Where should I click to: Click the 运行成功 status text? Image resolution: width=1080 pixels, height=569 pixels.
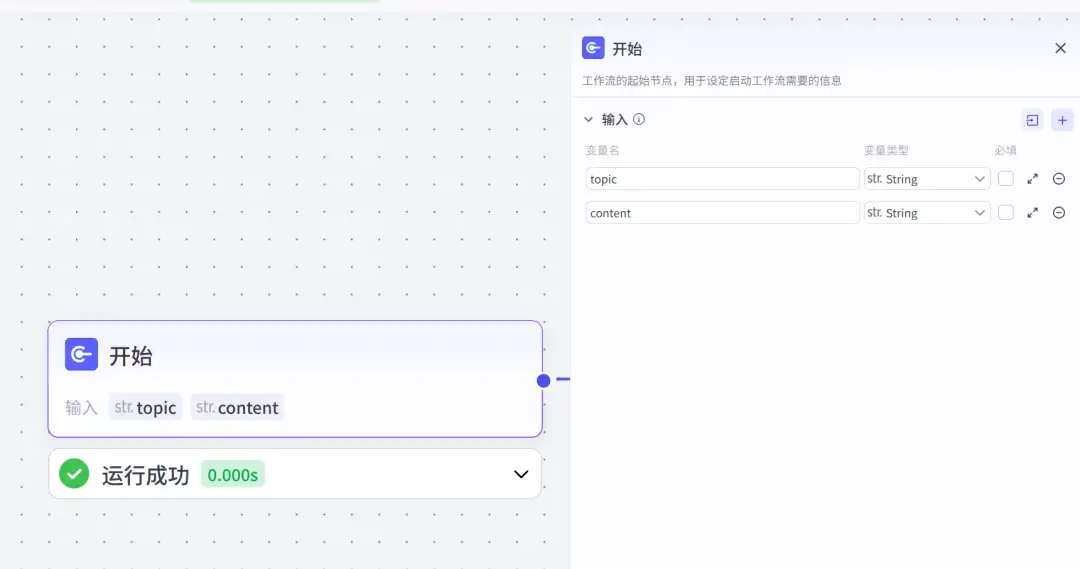[x=145, y=475]
